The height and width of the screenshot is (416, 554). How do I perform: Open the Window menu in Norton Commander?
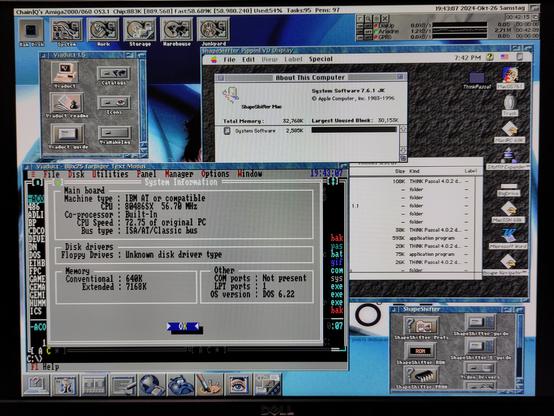coord(250,174)
